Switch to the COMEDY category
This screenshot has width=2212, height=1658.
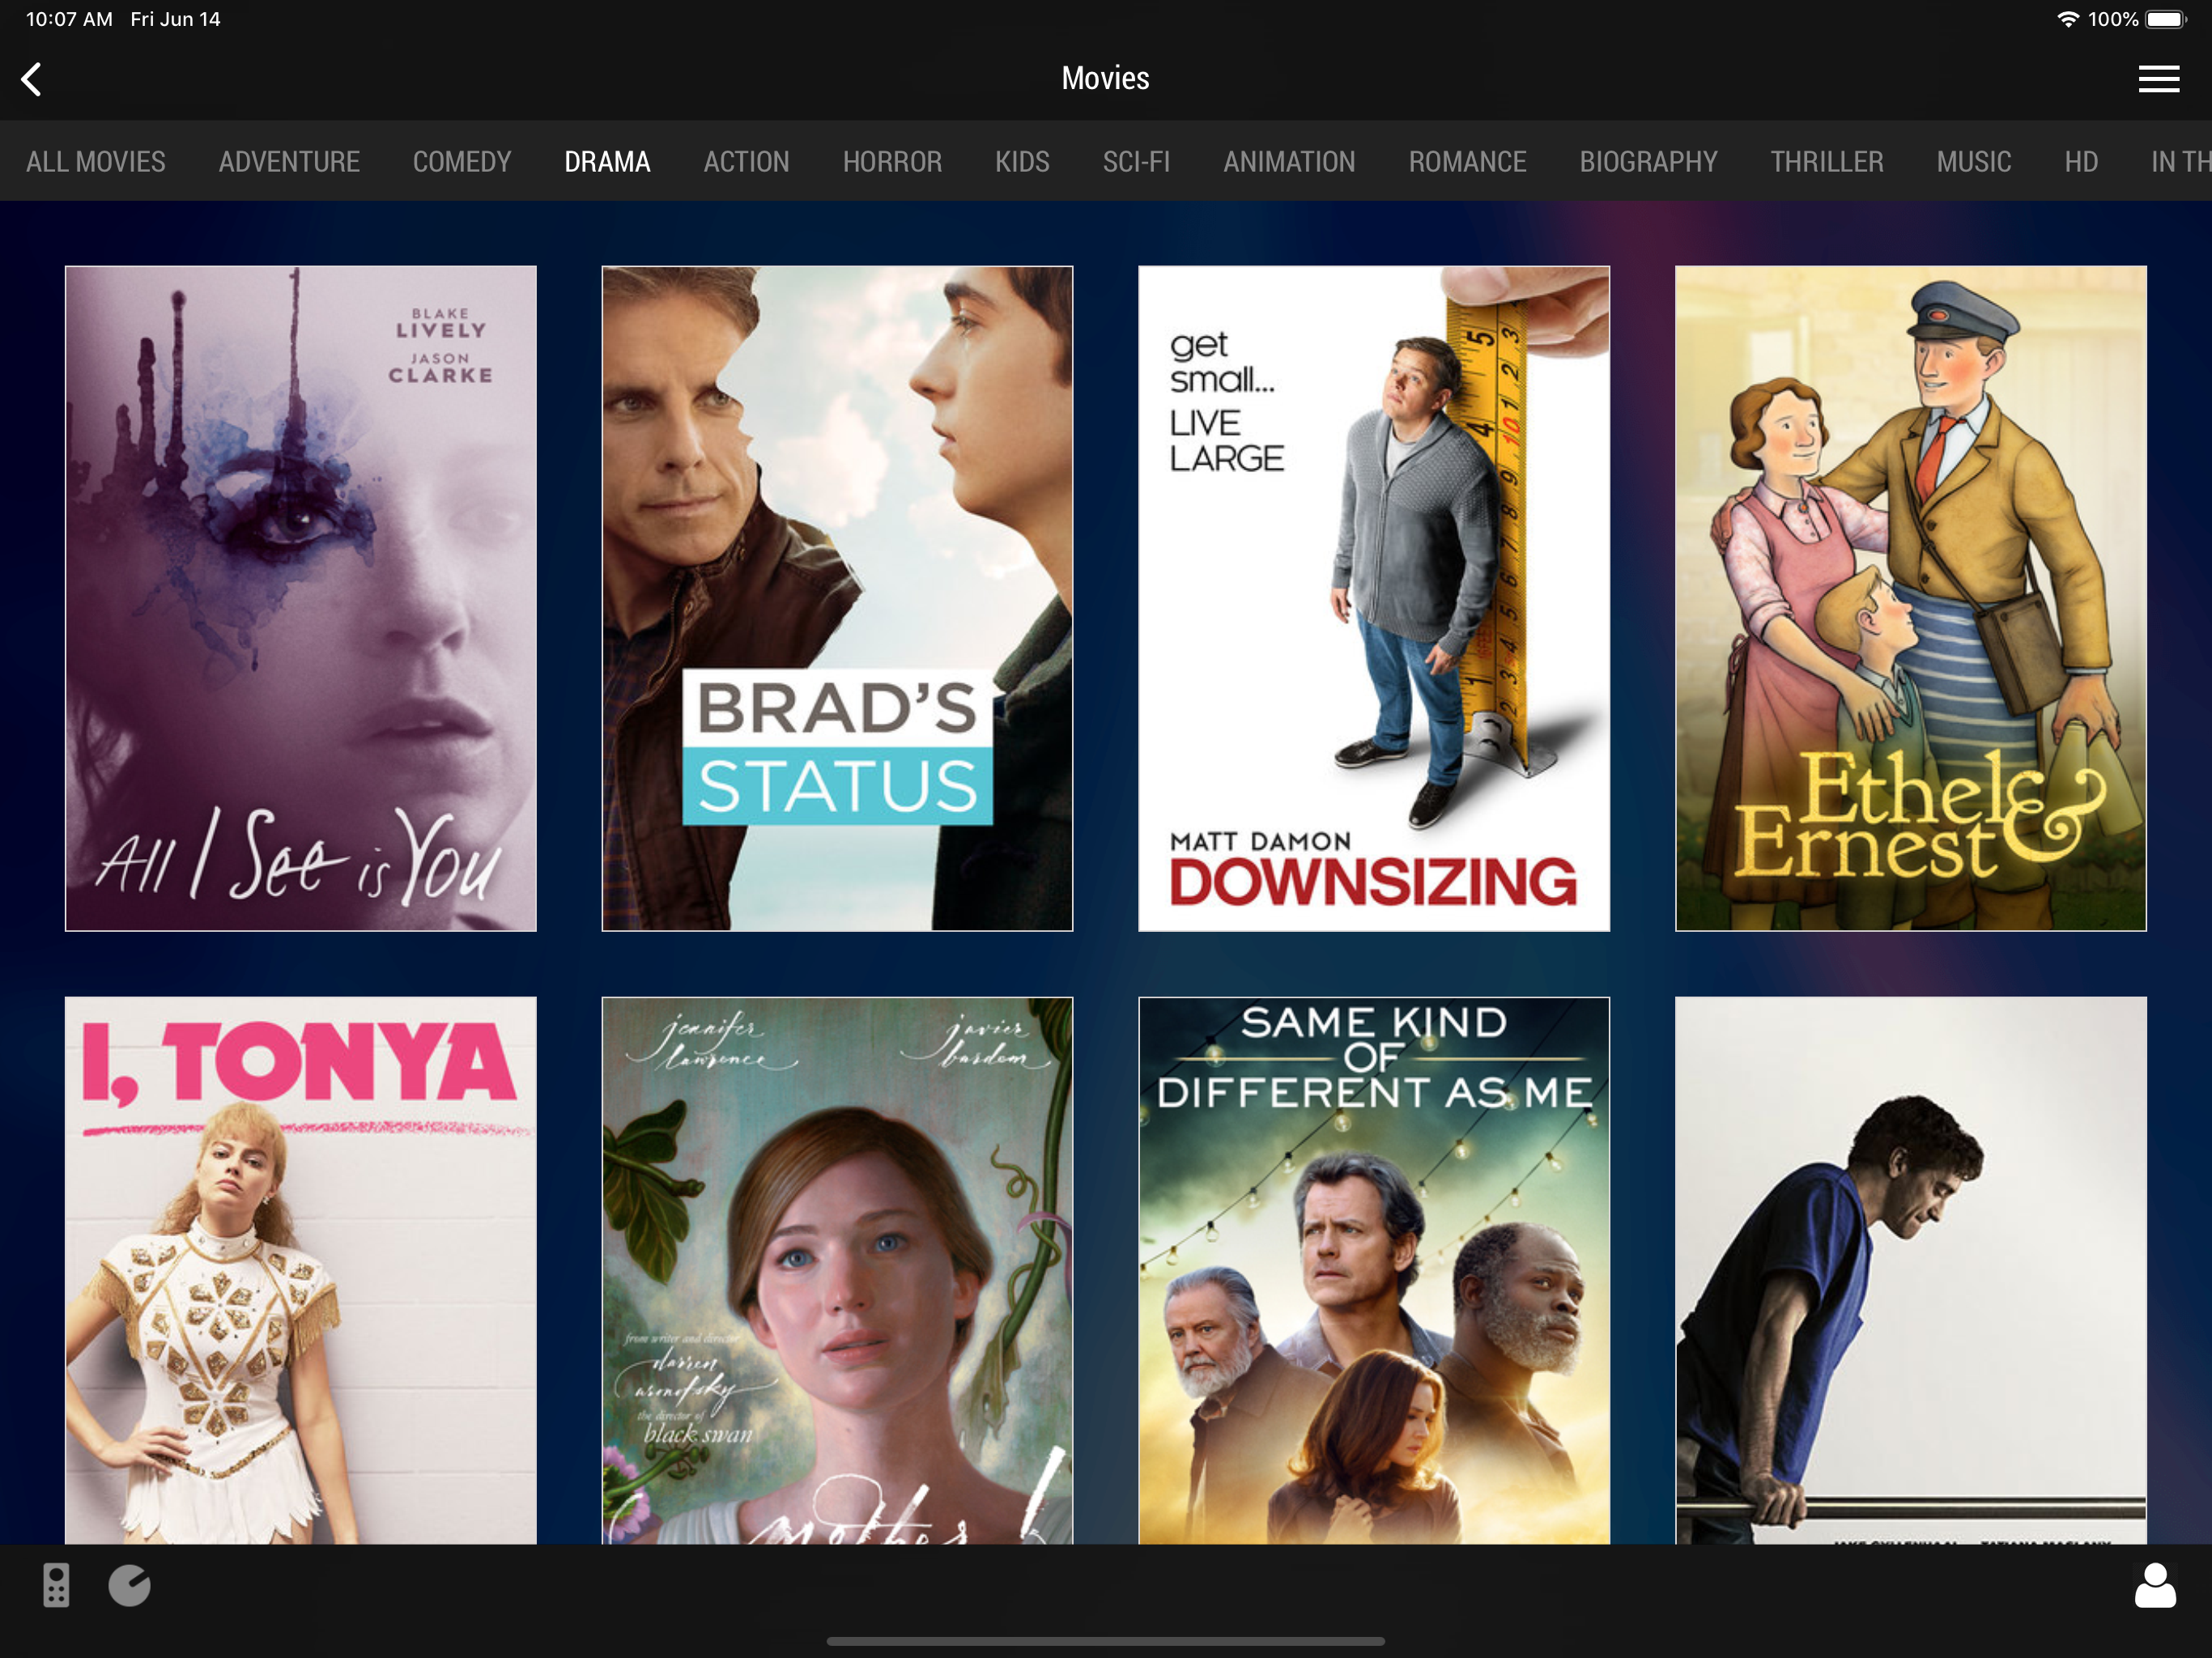click(x=462, y=162)
